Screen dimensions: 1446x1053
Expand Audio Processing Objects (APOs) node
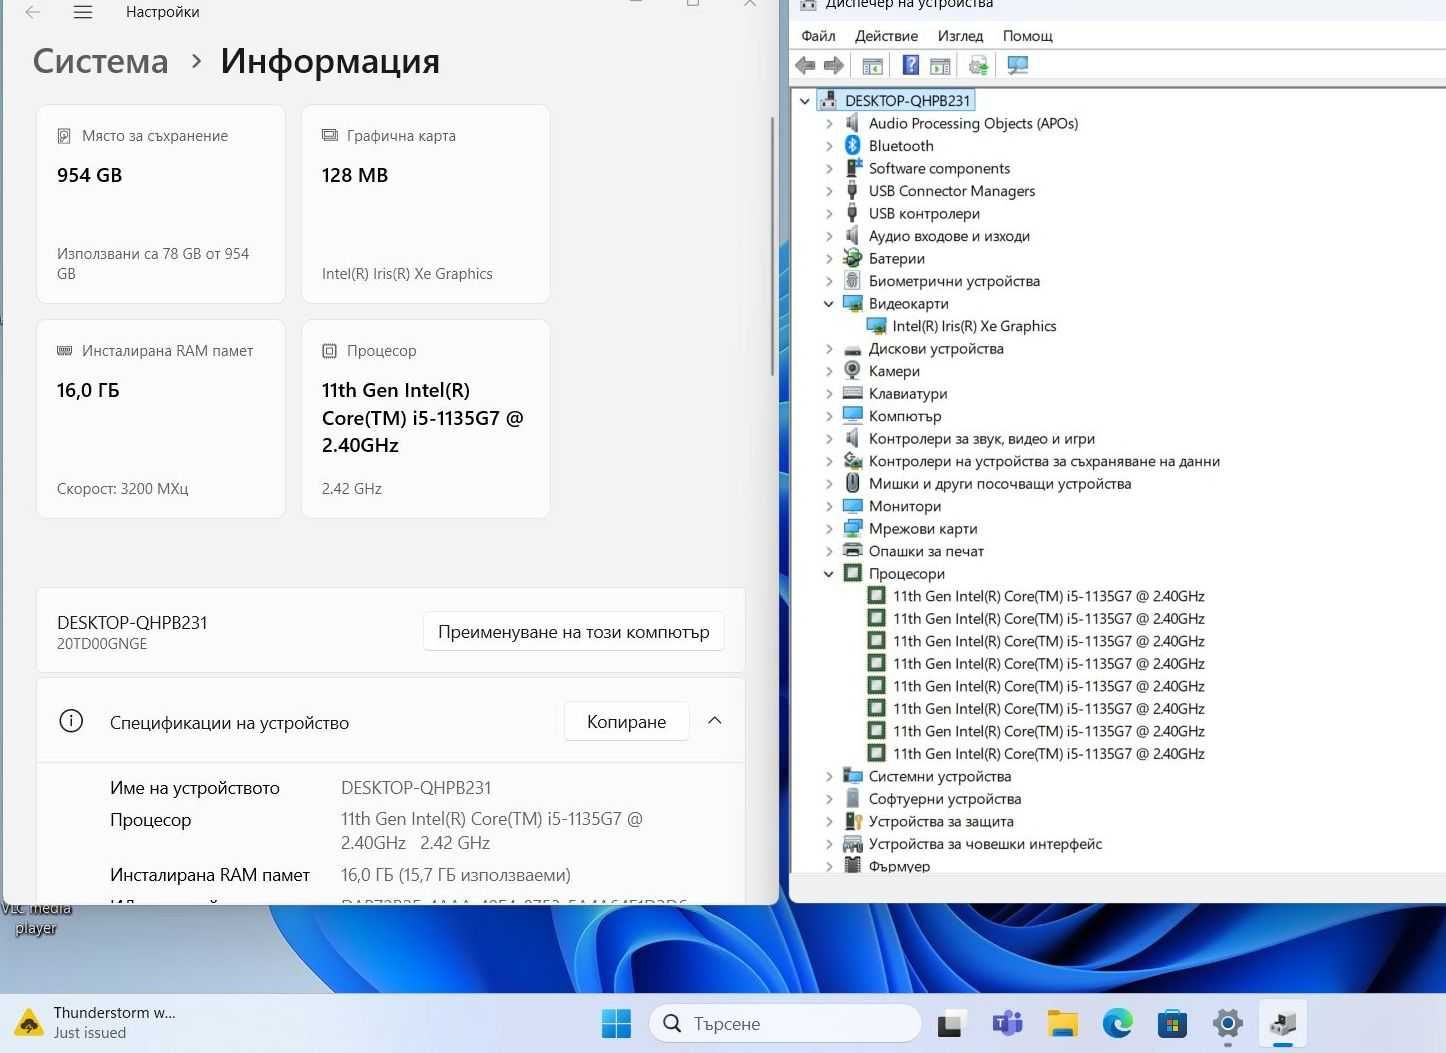[x=829, y=124]
